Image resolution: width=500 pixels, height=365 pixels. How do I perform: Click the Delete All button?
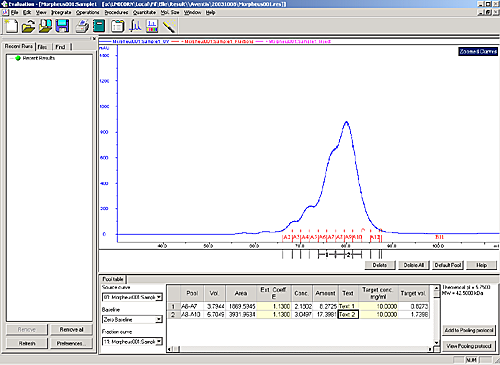pyautogui.click(x=414, y=265)
